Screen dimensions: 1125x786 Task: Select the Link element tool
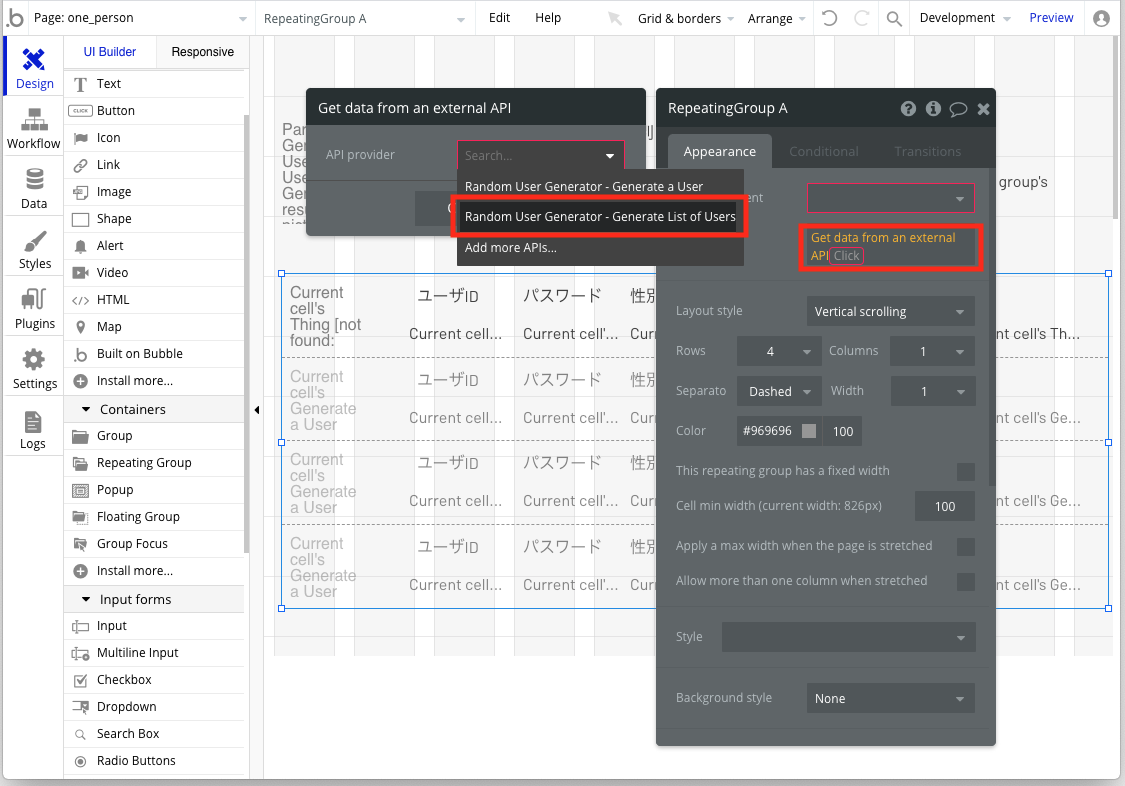coord(154,165)
